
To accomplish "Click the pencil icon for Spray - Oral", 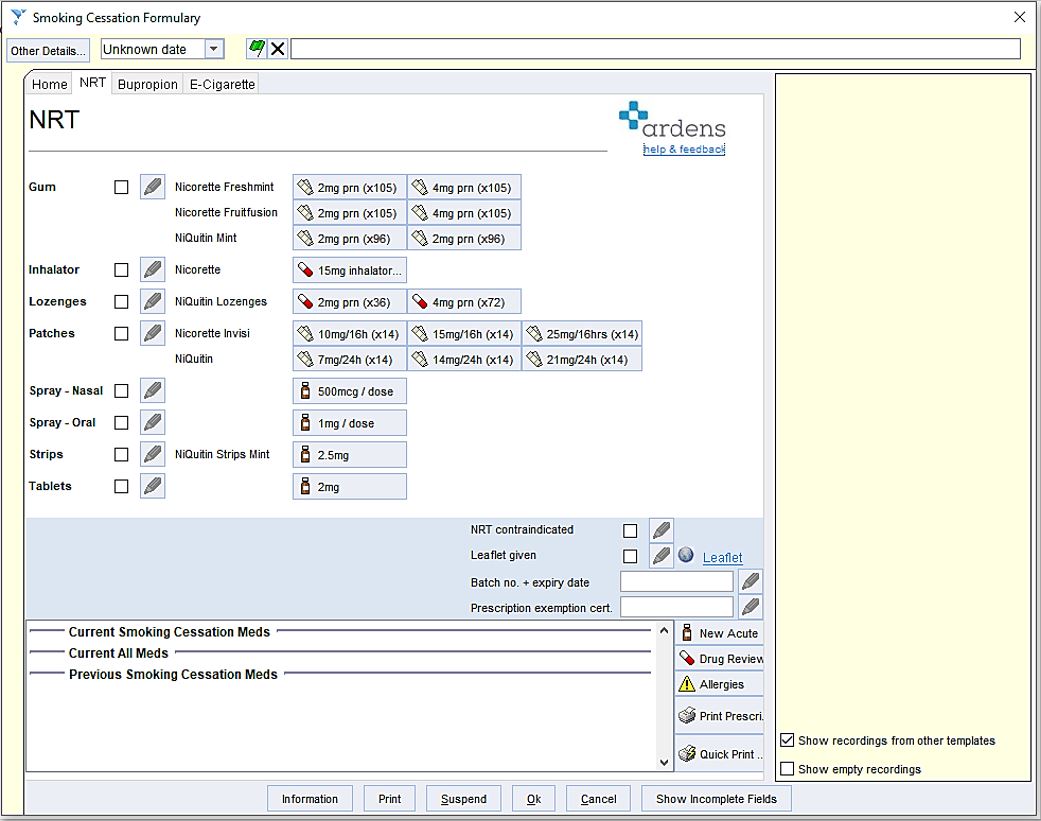I will tap(153, 423).
